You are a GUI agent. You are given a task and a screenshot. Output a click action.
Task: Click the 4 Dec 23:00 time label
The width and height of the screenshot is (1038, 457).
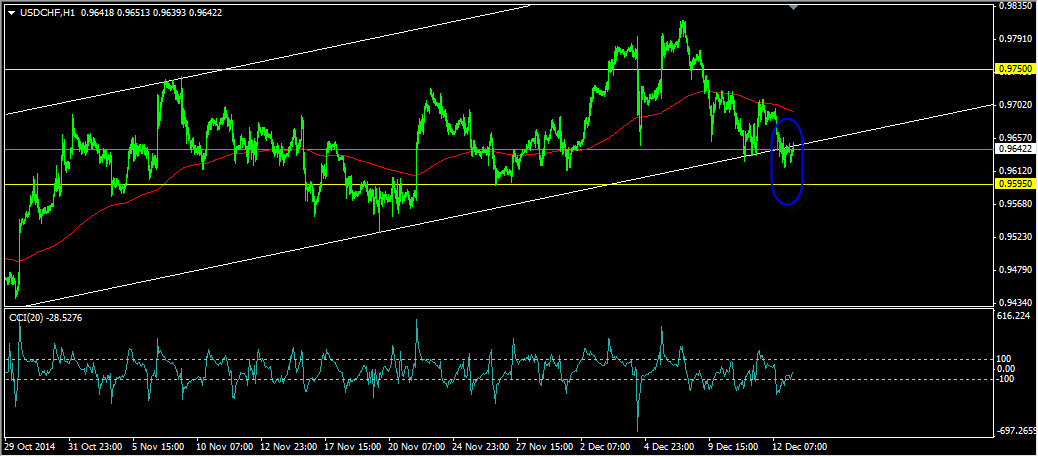click(x=670, y=447)
